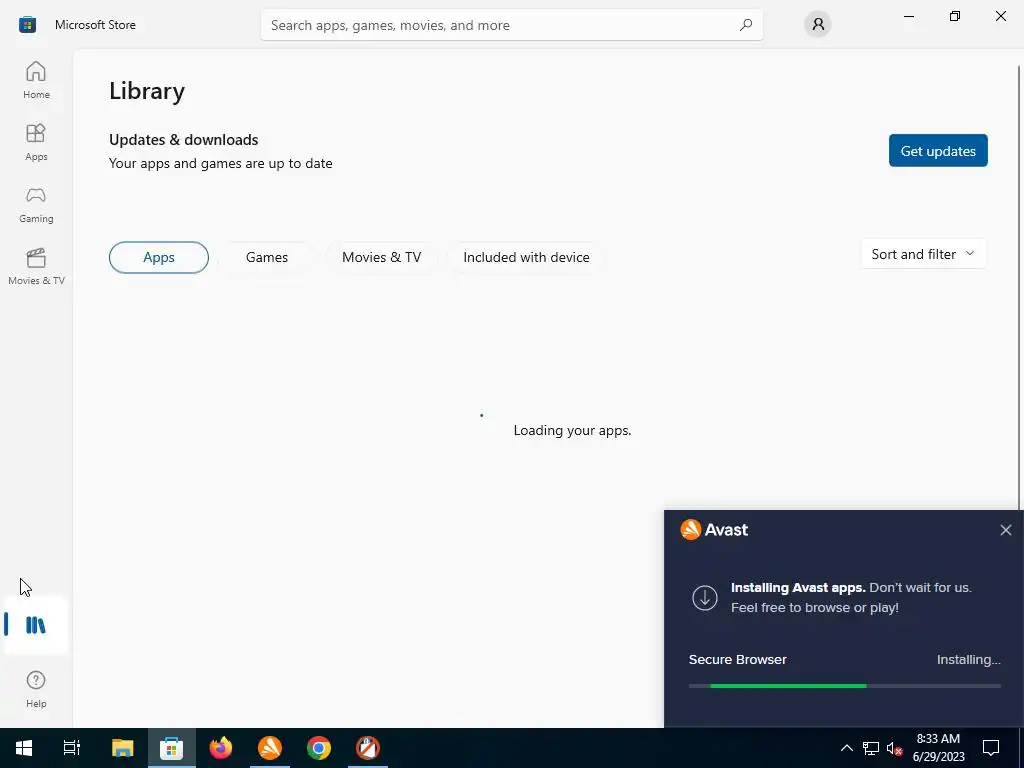Go to Home in Store sidebar

point(36,80)
